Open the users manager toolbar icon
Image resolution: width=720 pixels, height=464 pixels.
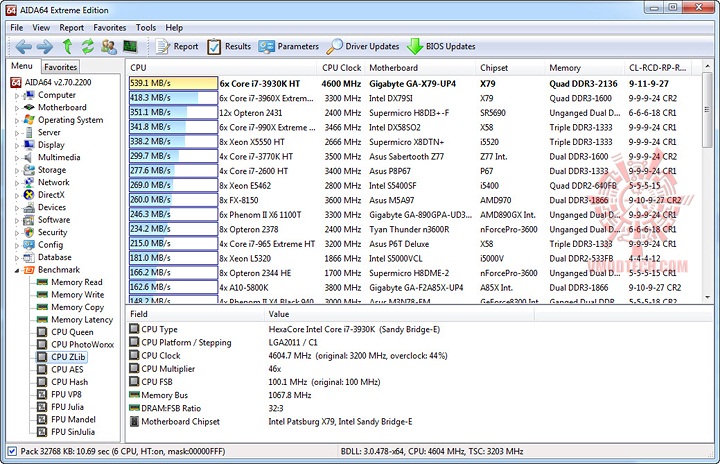[x=109, y=46]
